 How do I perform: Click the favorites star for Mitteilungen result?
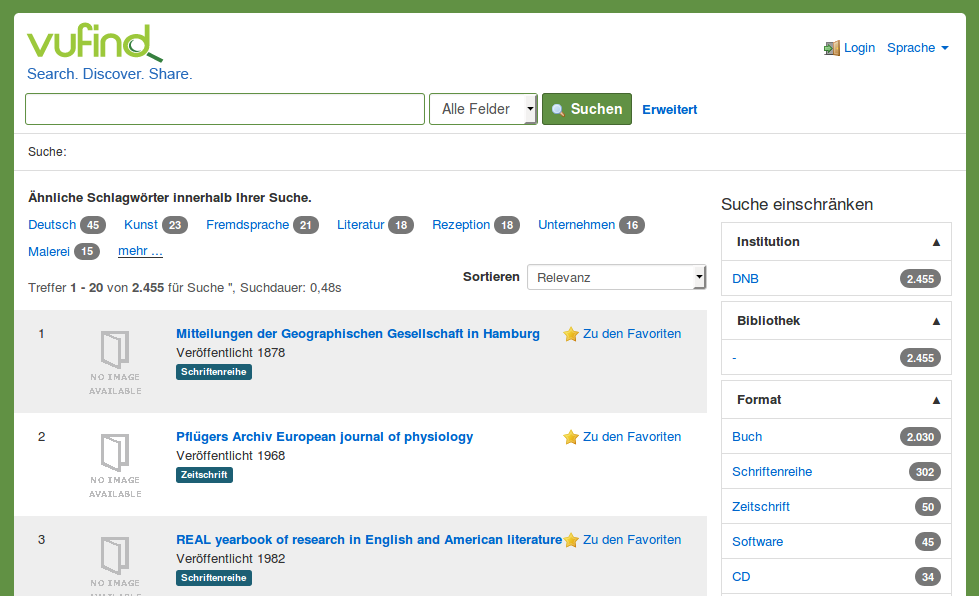pos(571,335)
